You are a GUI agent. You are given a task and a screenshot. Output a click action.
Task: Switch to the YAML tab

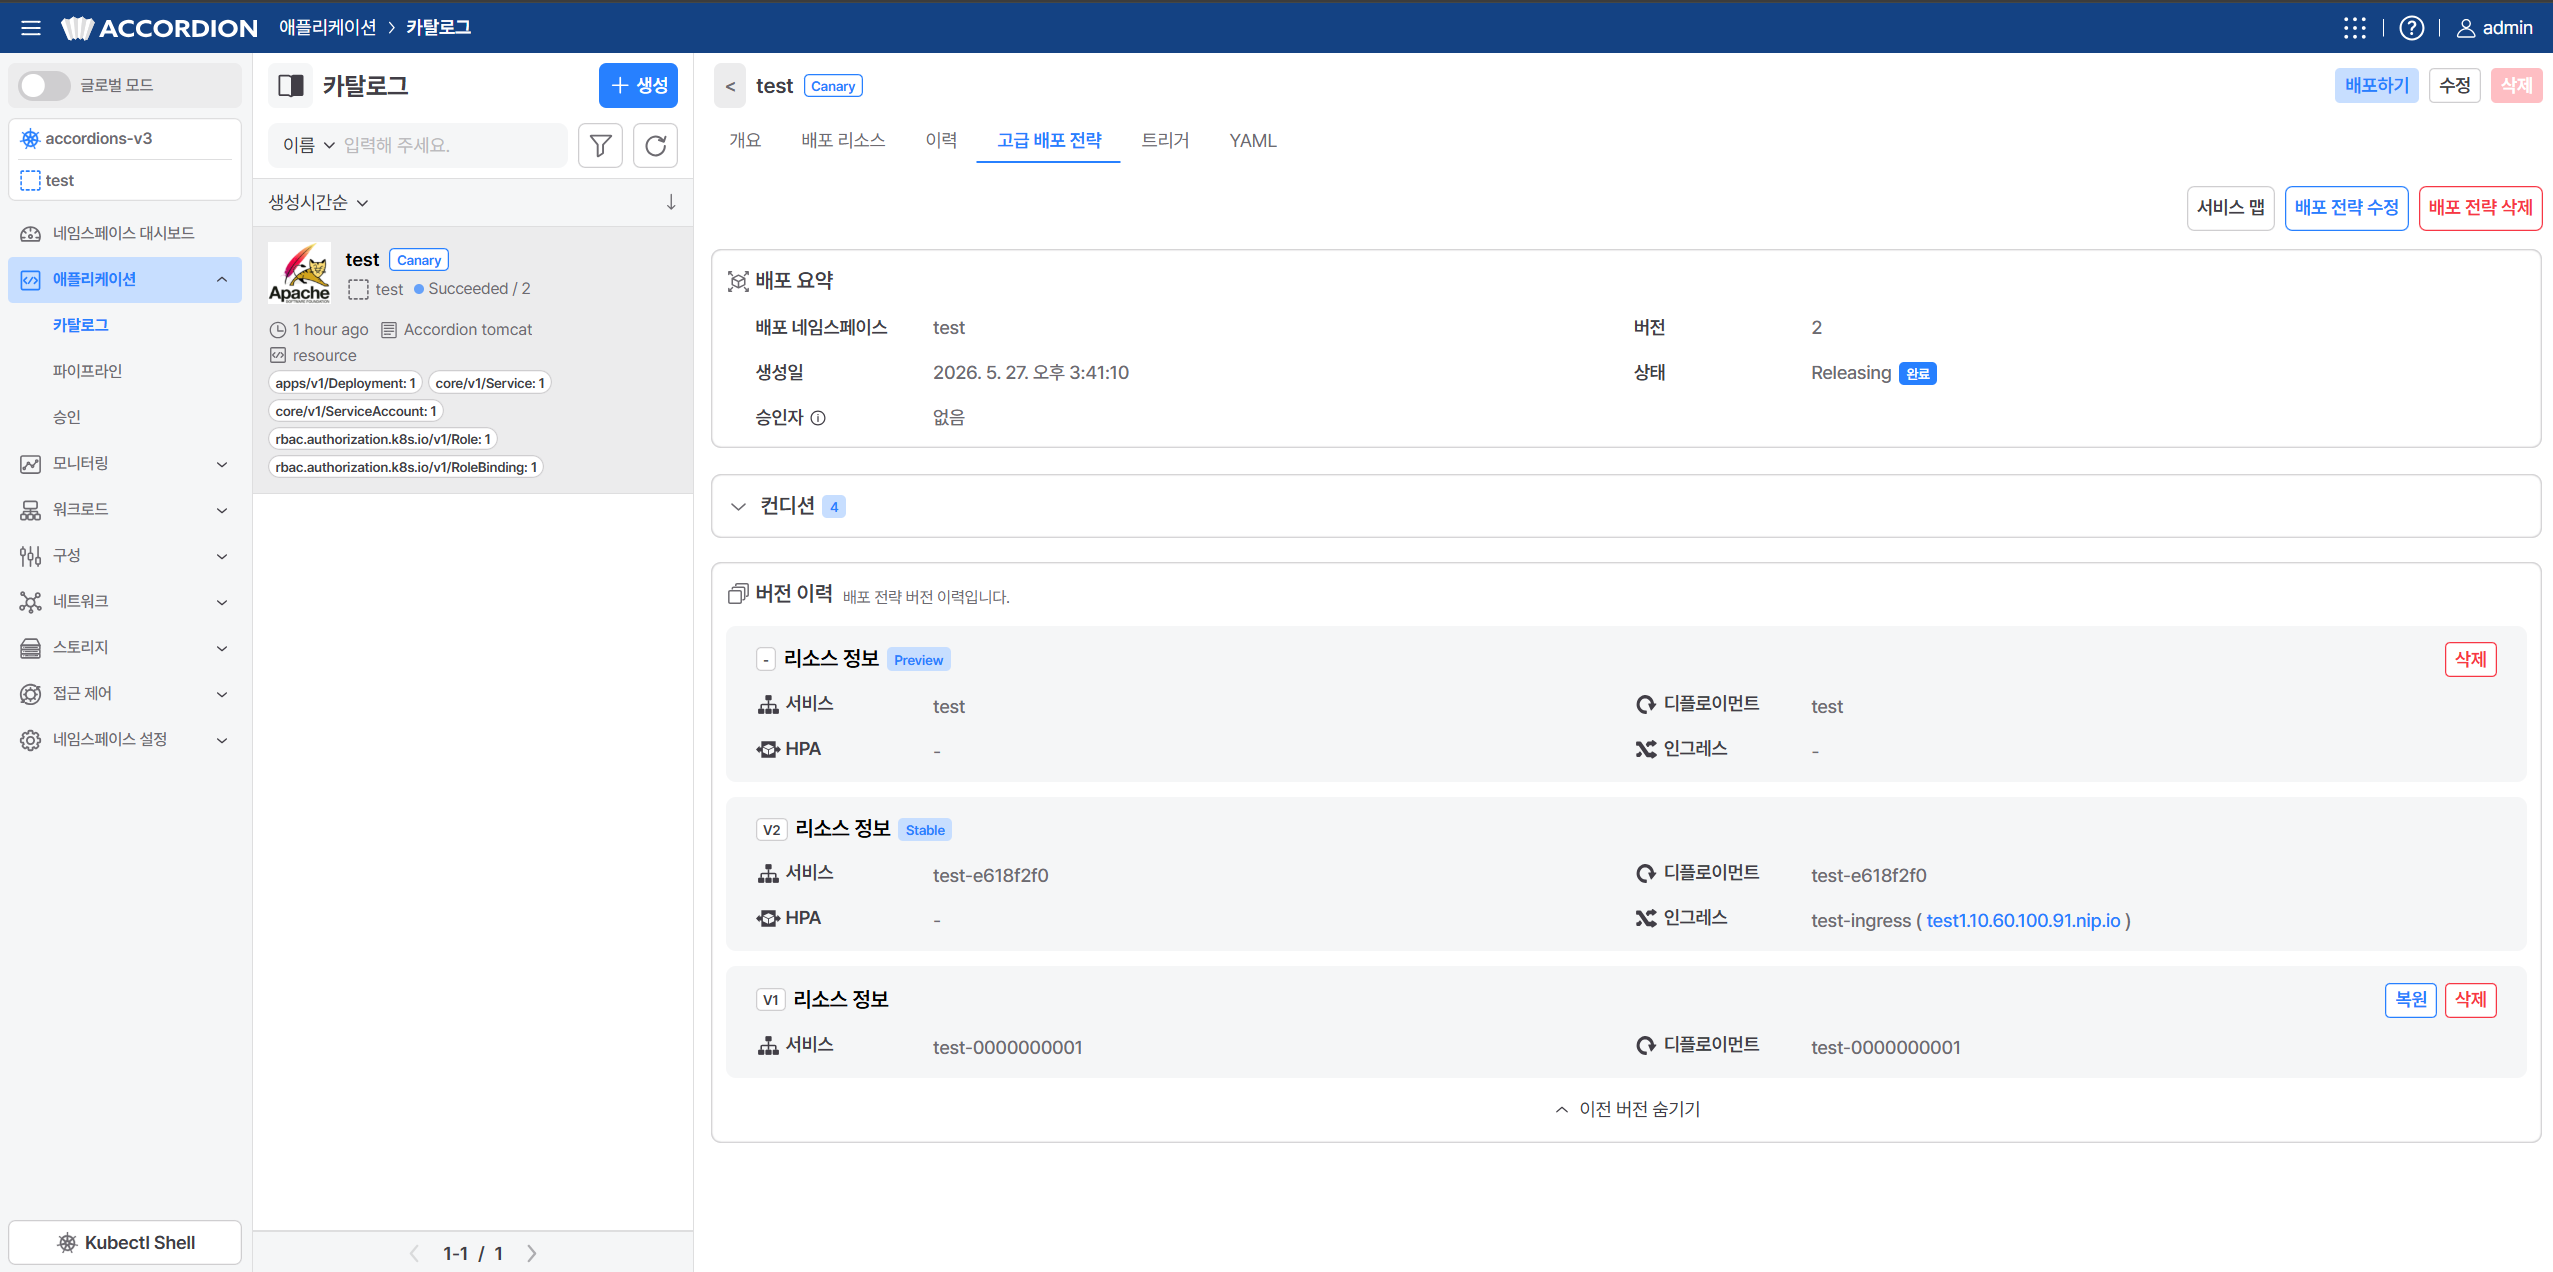1253,140
